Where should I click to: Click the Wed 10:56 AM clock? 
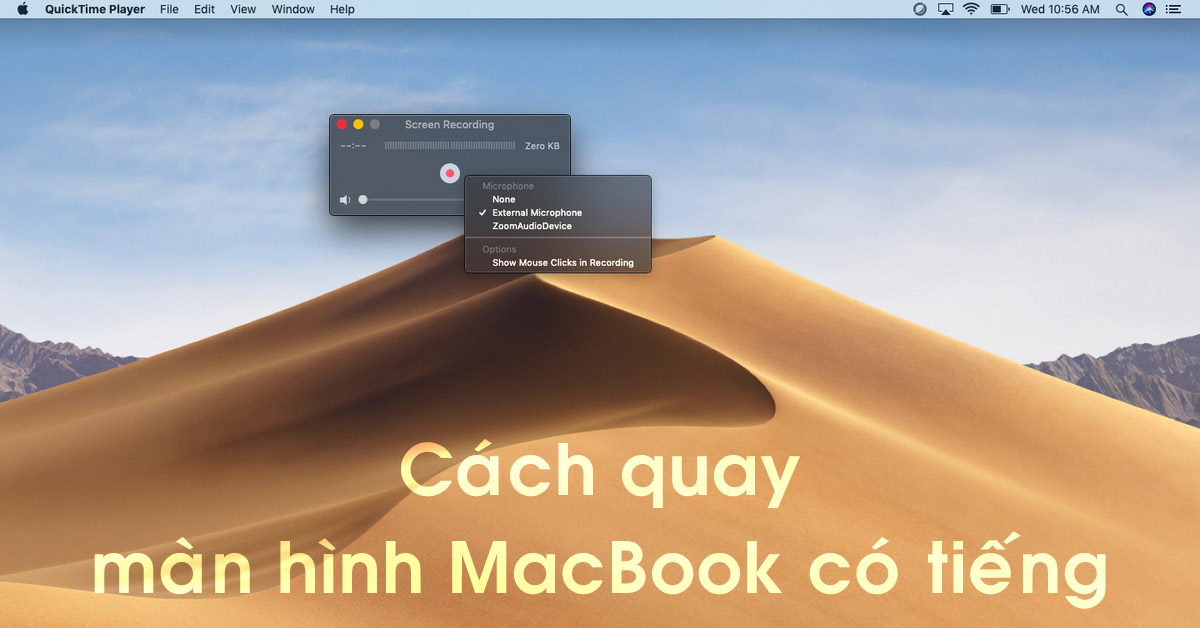(1060, 9)
